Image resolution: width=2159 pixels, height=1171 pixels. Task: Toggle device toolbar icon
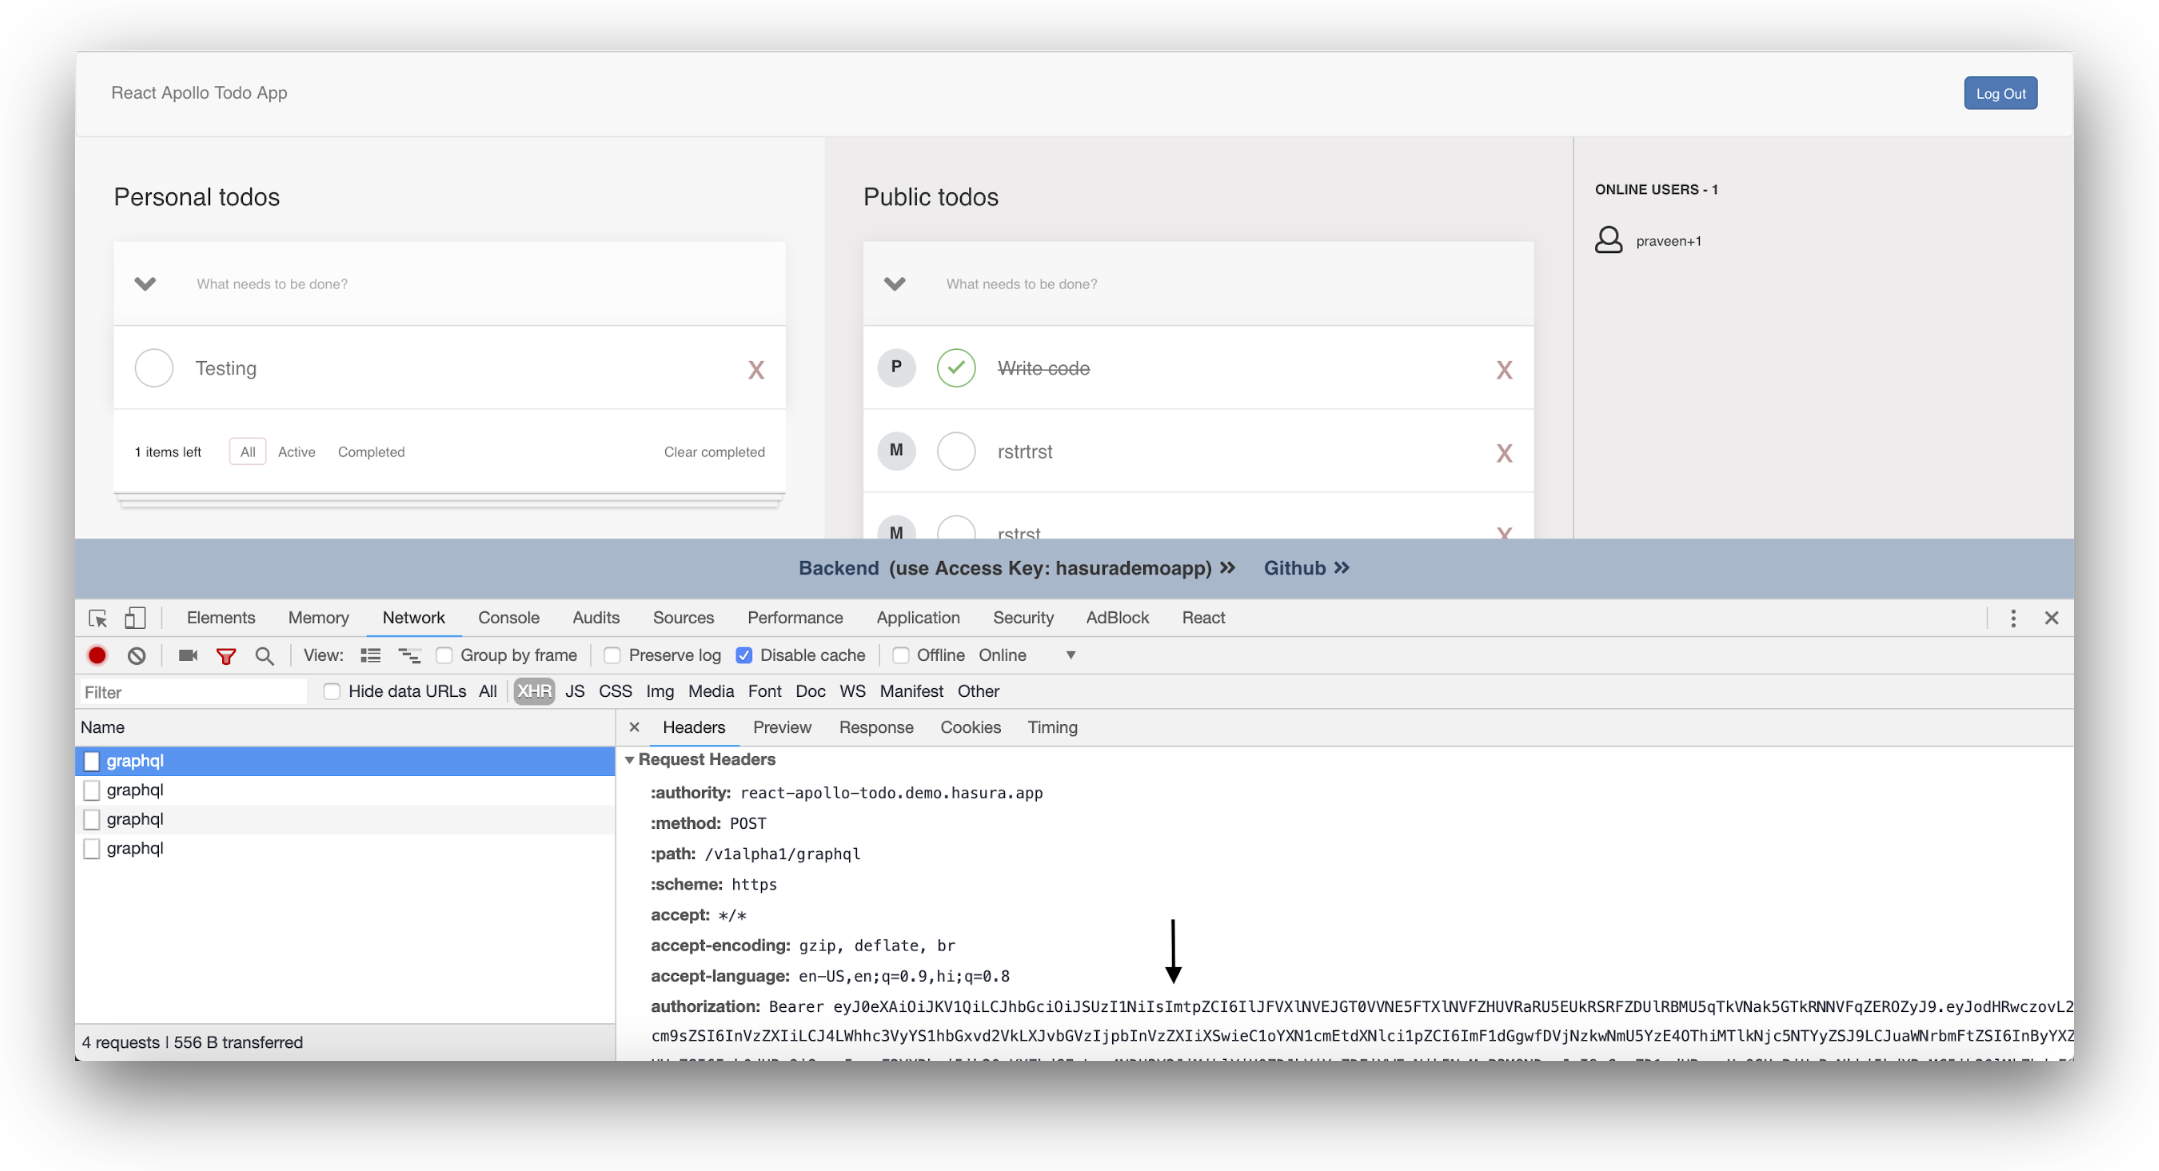point(135,618)
